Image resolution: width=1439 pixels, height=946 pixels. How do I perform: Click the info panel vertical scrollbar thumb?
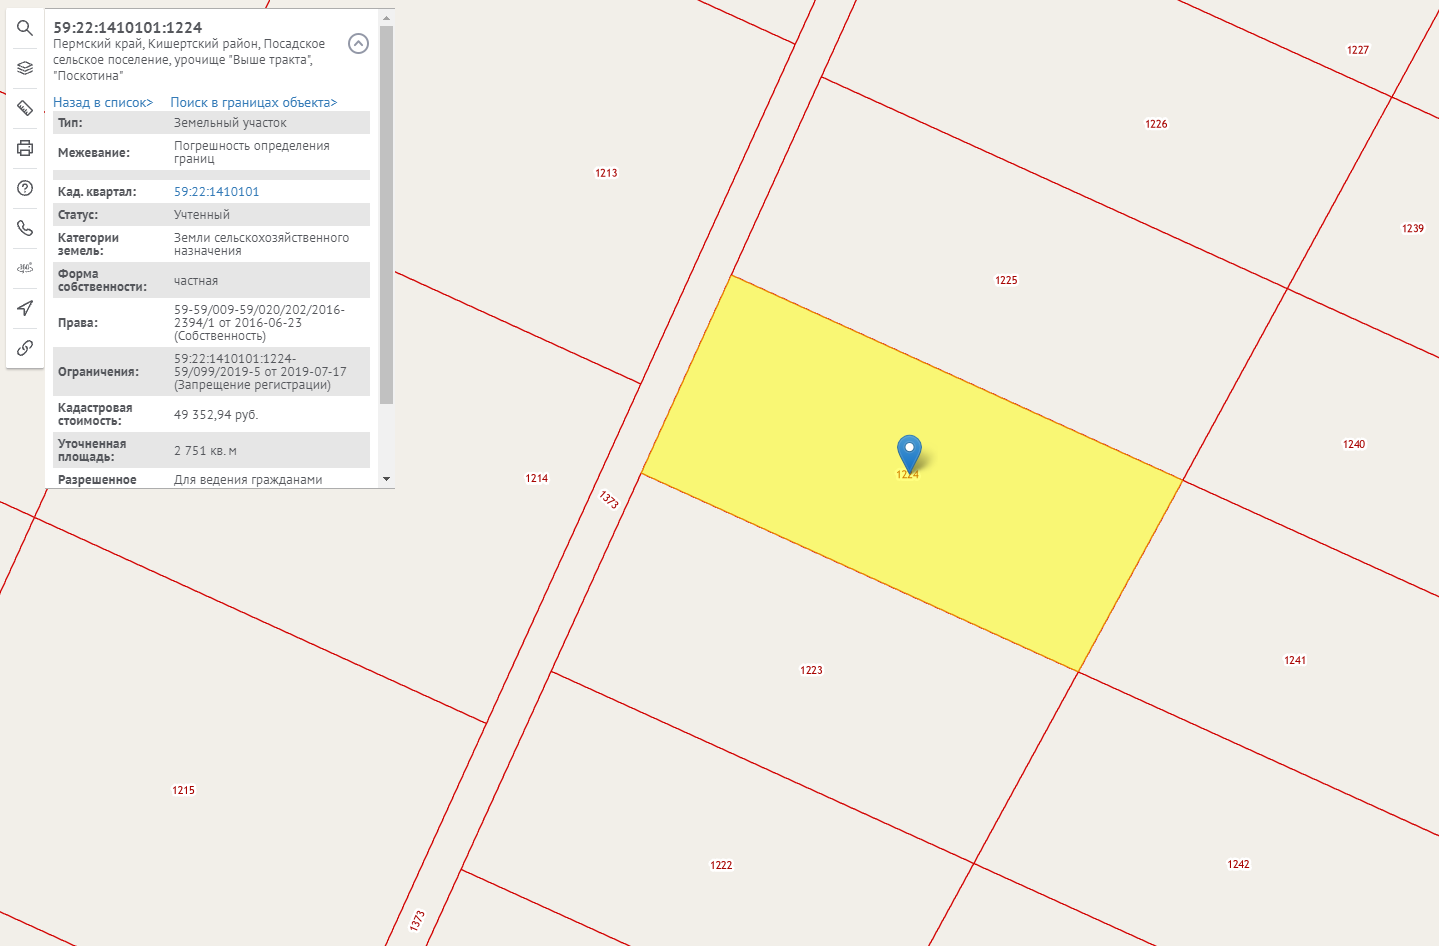click(387, 215)
